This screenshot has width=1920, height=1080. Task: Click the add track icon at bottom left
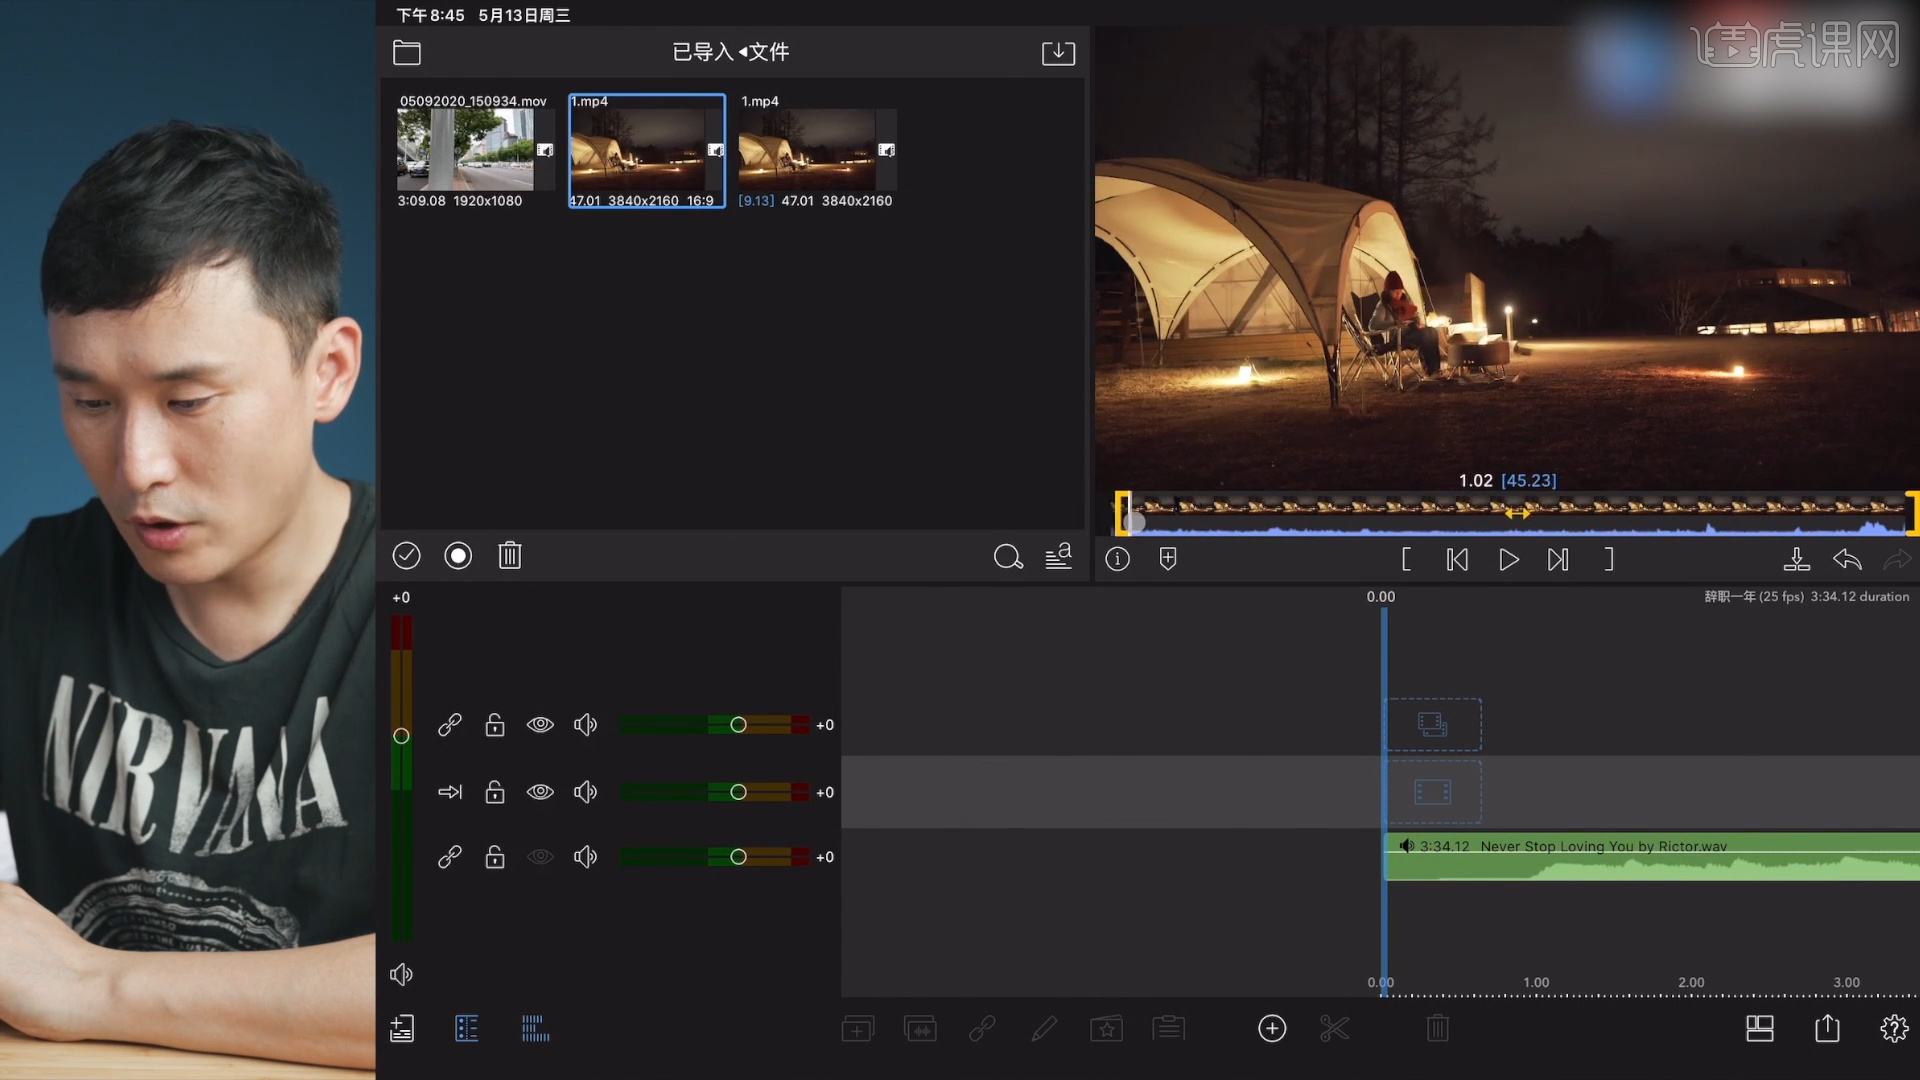coord(402,1028)
